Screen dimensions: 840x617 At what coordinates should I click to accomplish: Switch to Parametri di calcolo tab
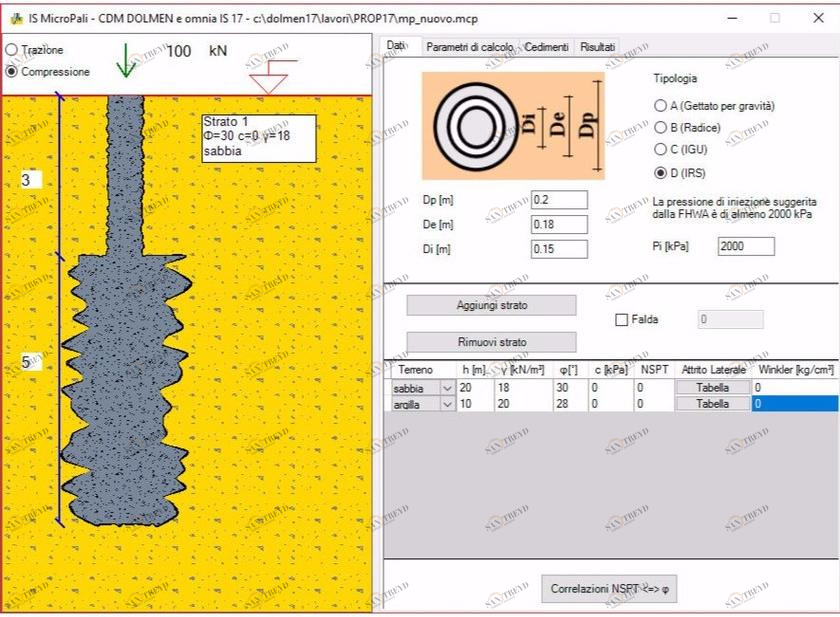click(x=469, y=47)
